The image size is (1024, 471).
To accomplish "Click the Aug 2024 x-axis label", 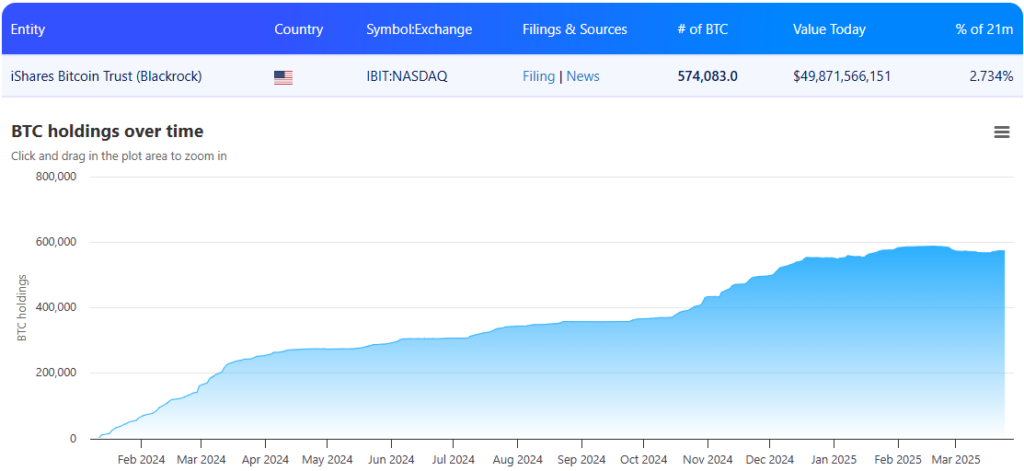I will point(515,459).
